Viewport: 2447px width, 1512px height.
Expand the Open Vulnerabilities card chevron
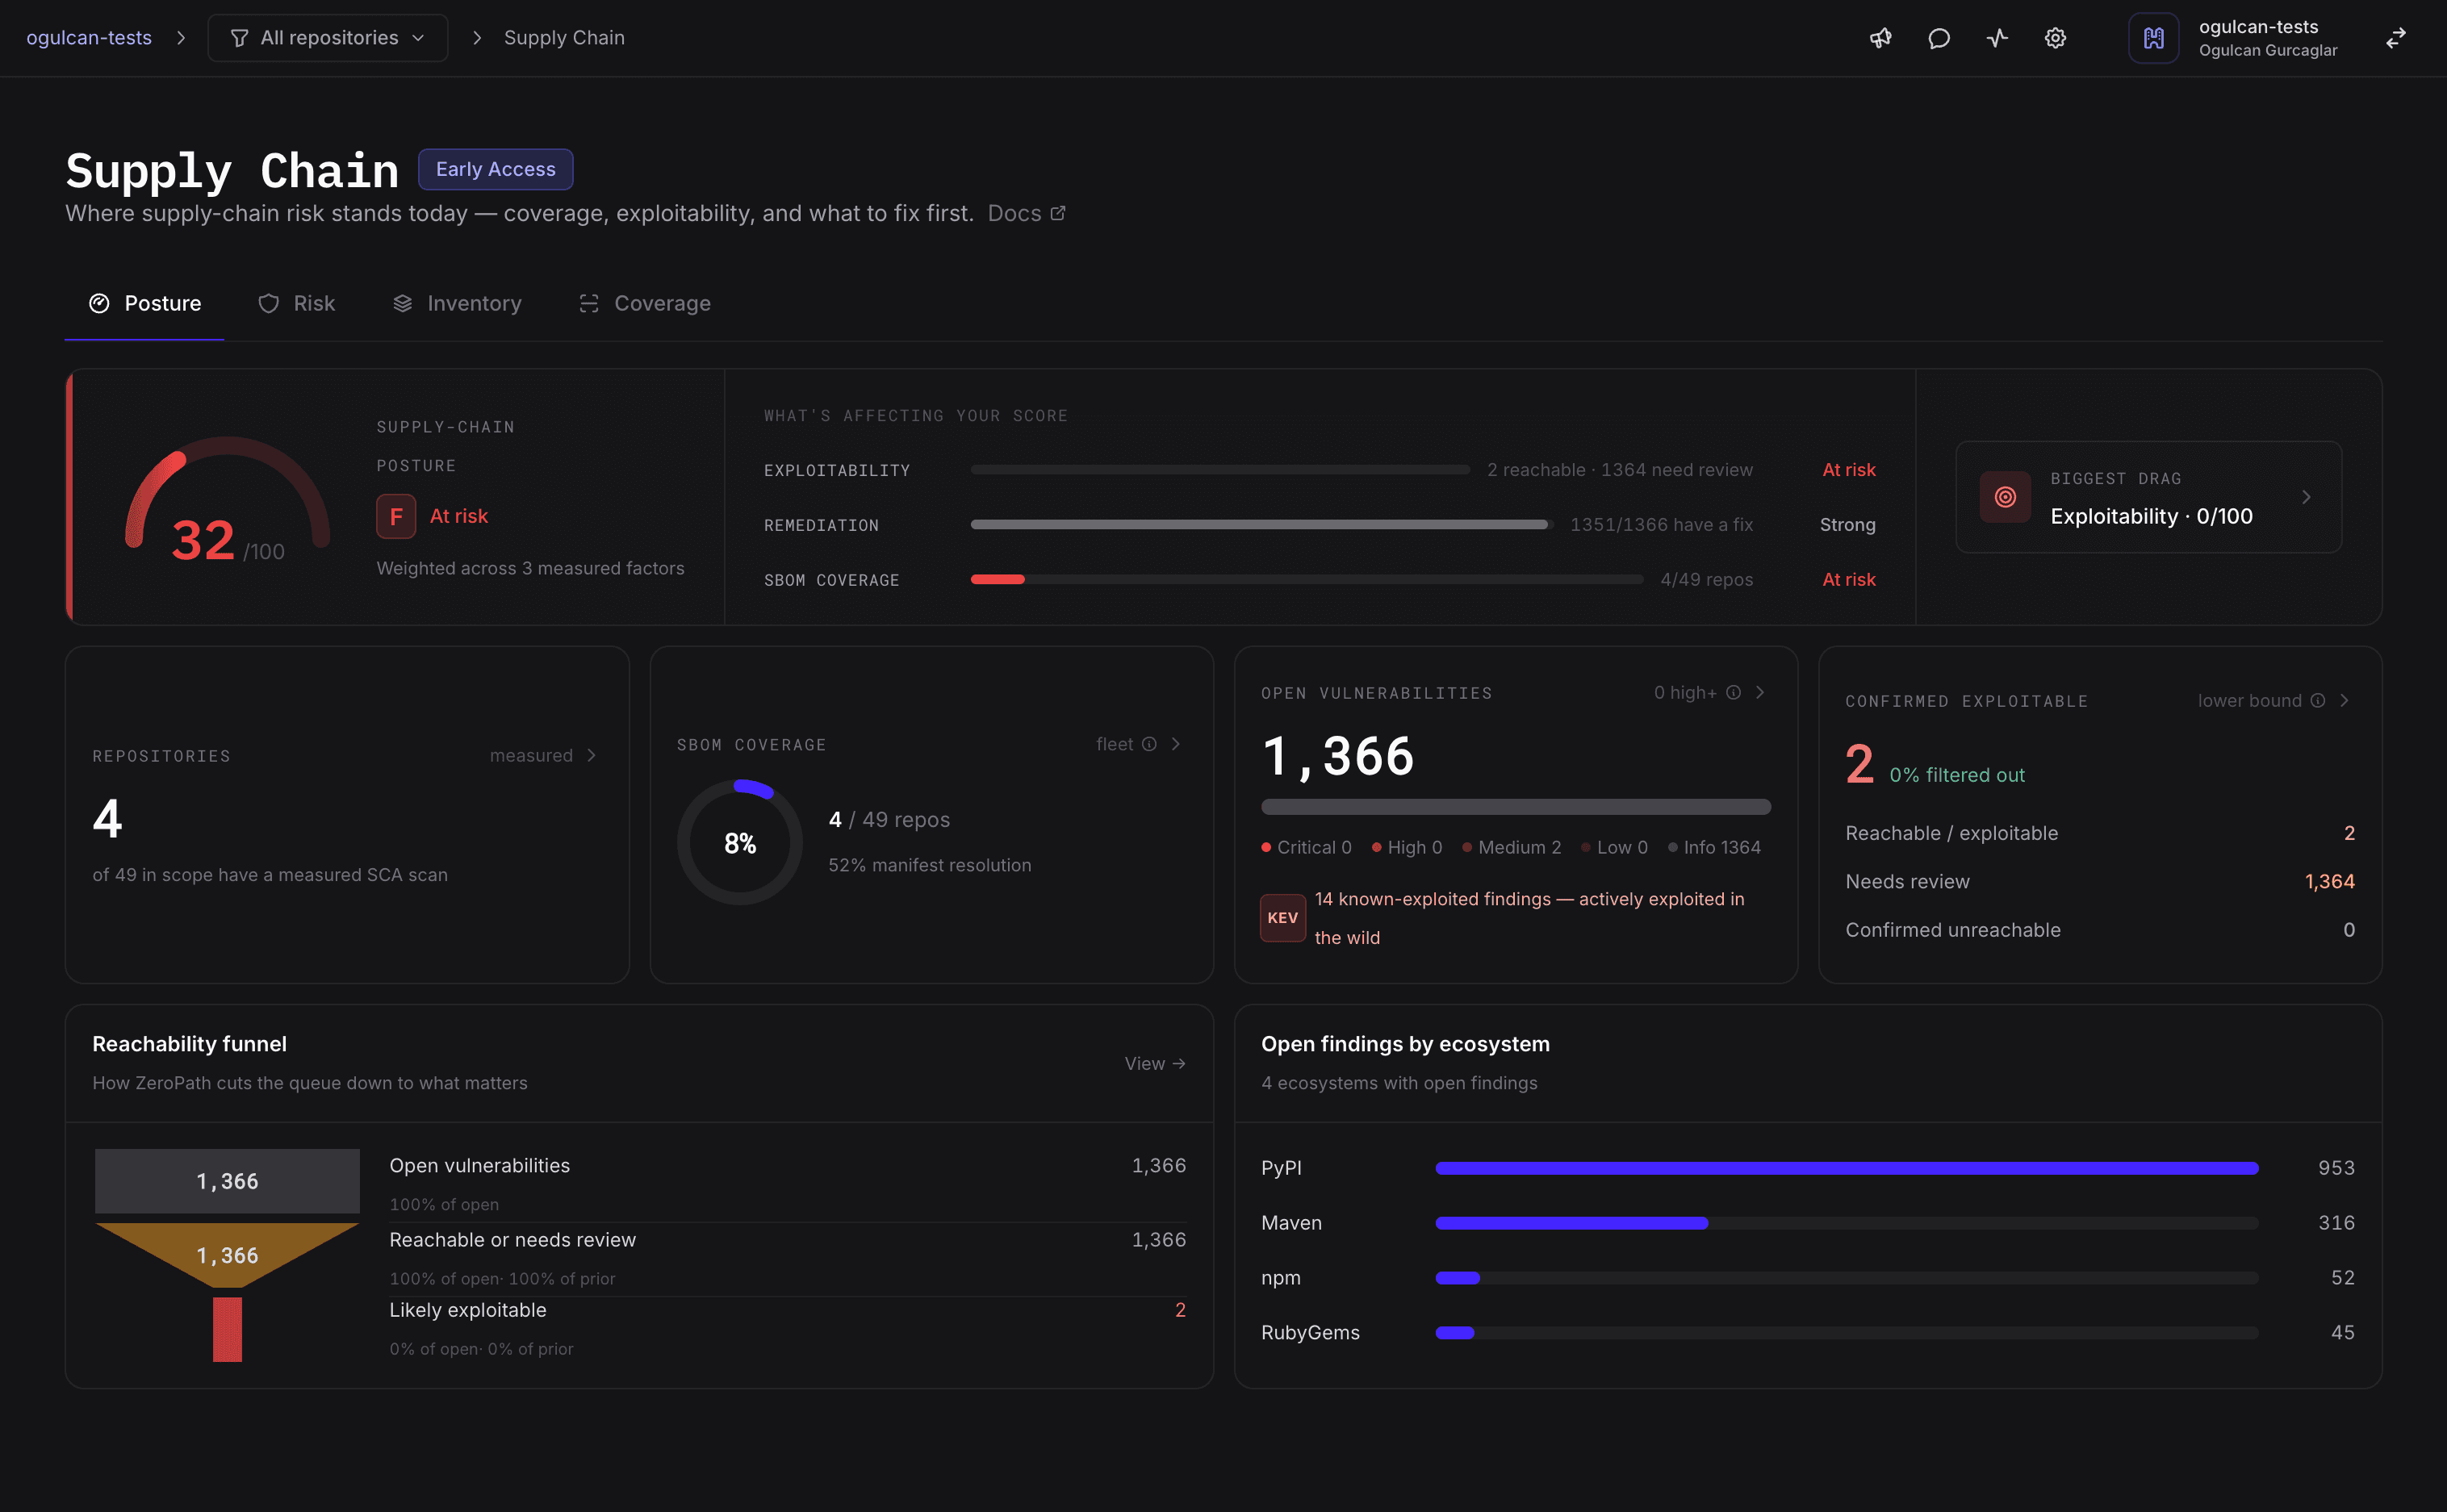coord(1760,692)
